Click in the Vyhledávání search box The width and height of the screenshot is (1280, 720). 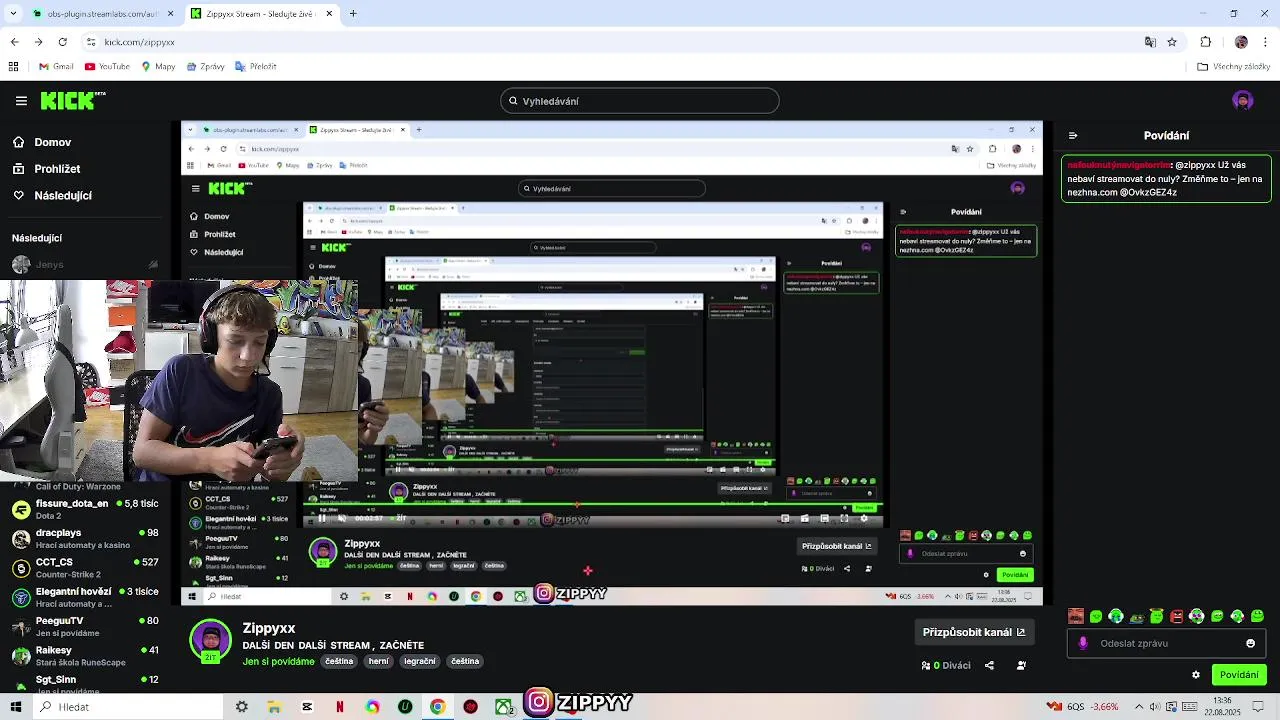640,101
